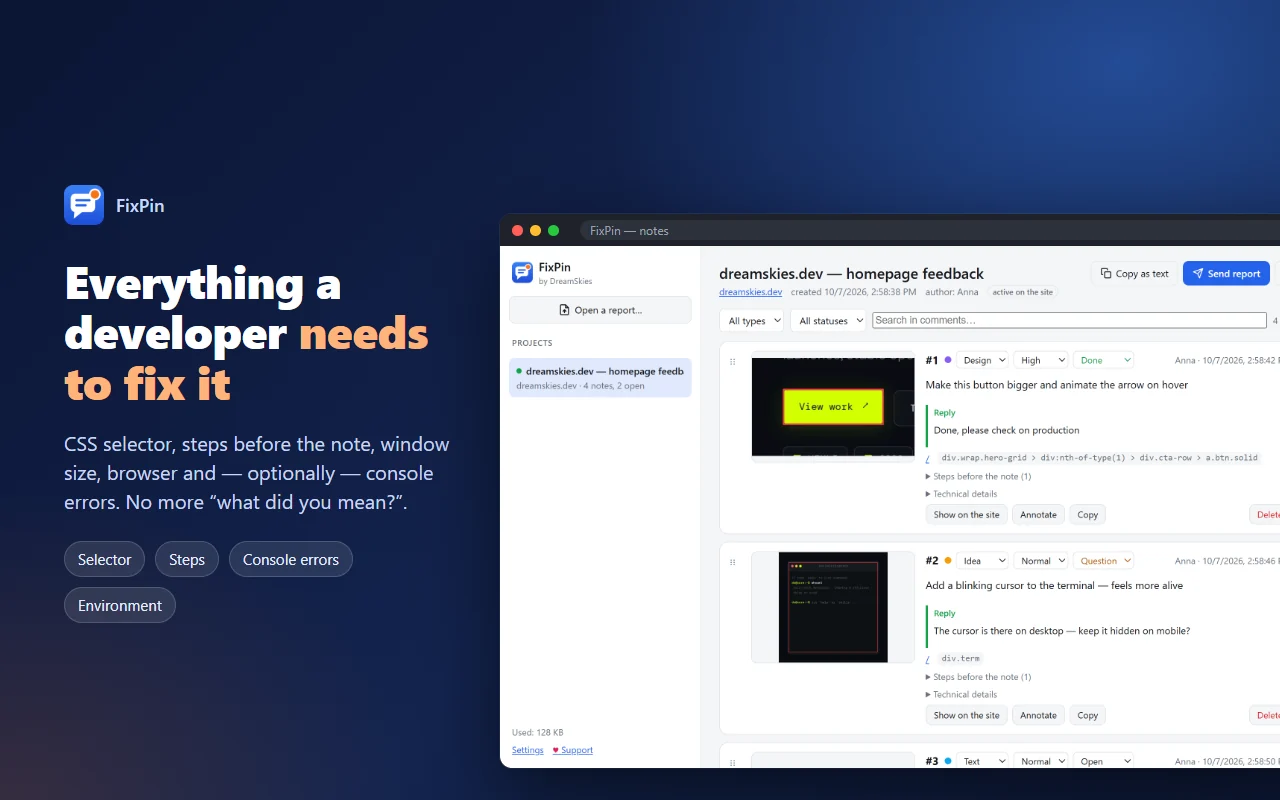The height and width of the screenshot is (800, 1280).
Task: Click the Copy as text button
Action: click(x=1134, y=273)
